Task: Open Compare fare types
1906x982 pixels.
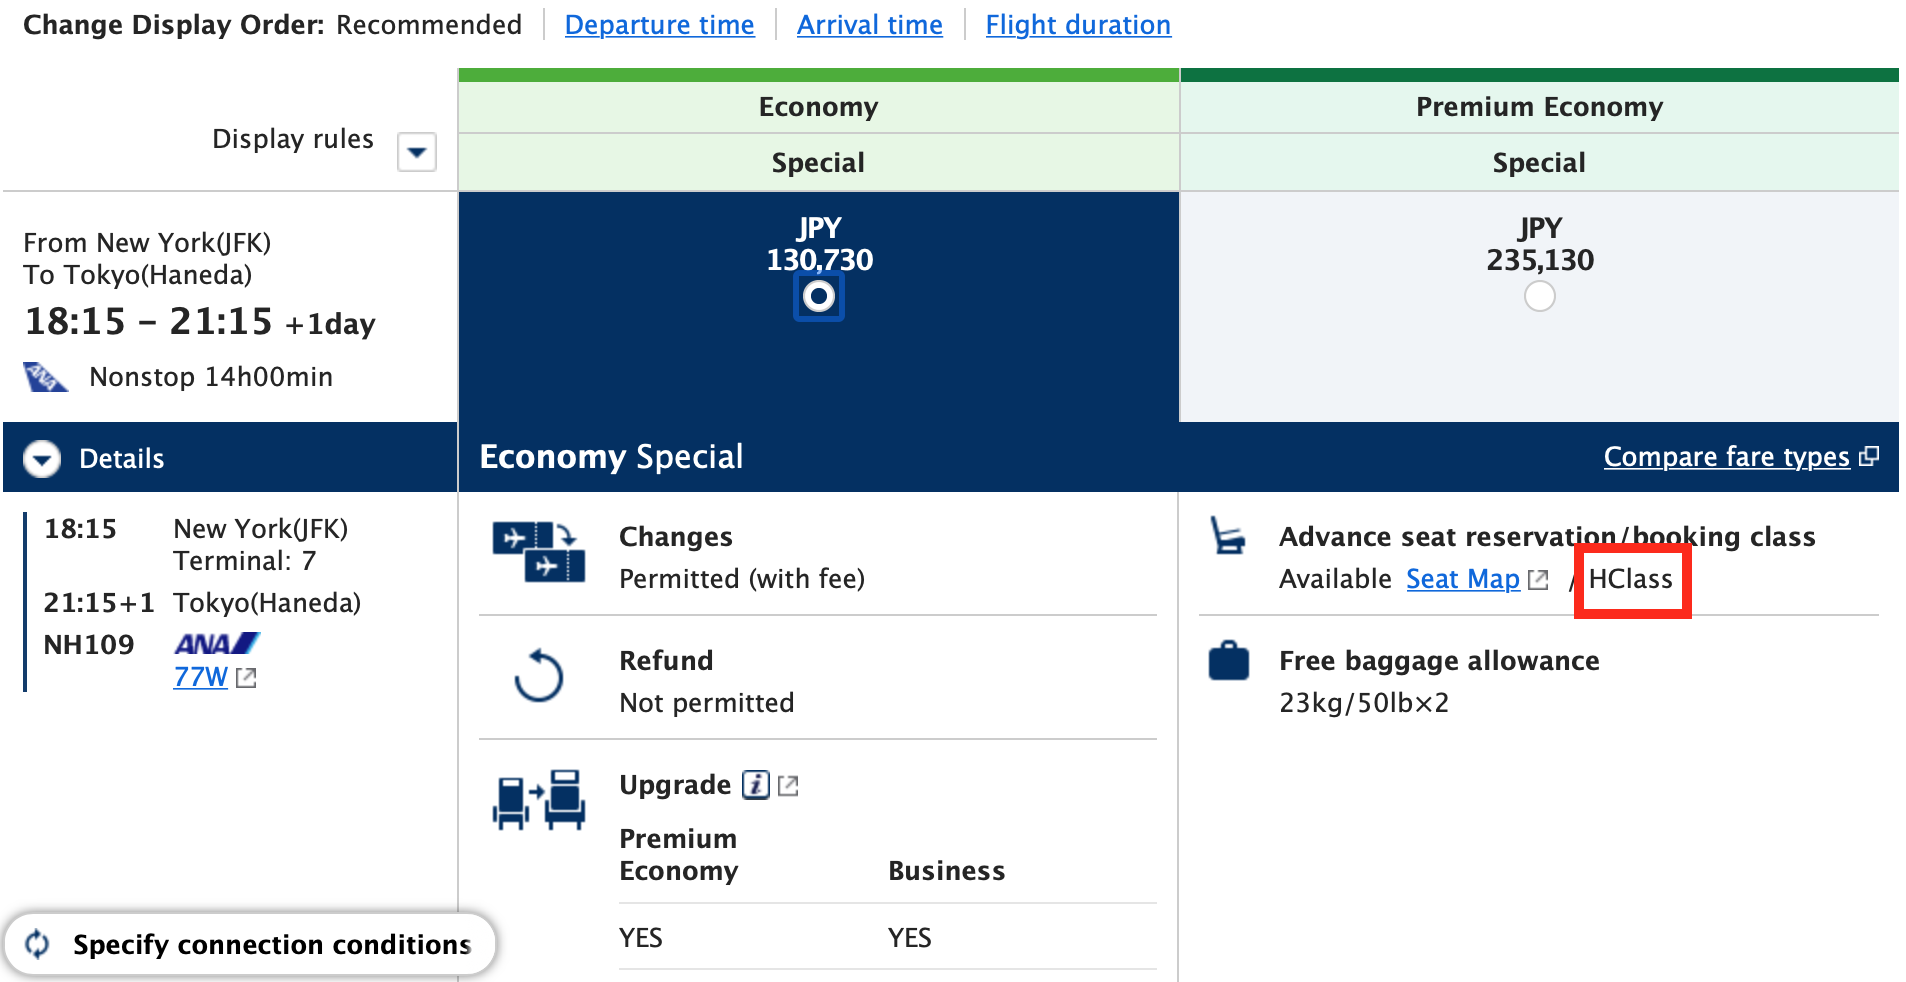Action: pos(1726,457)
